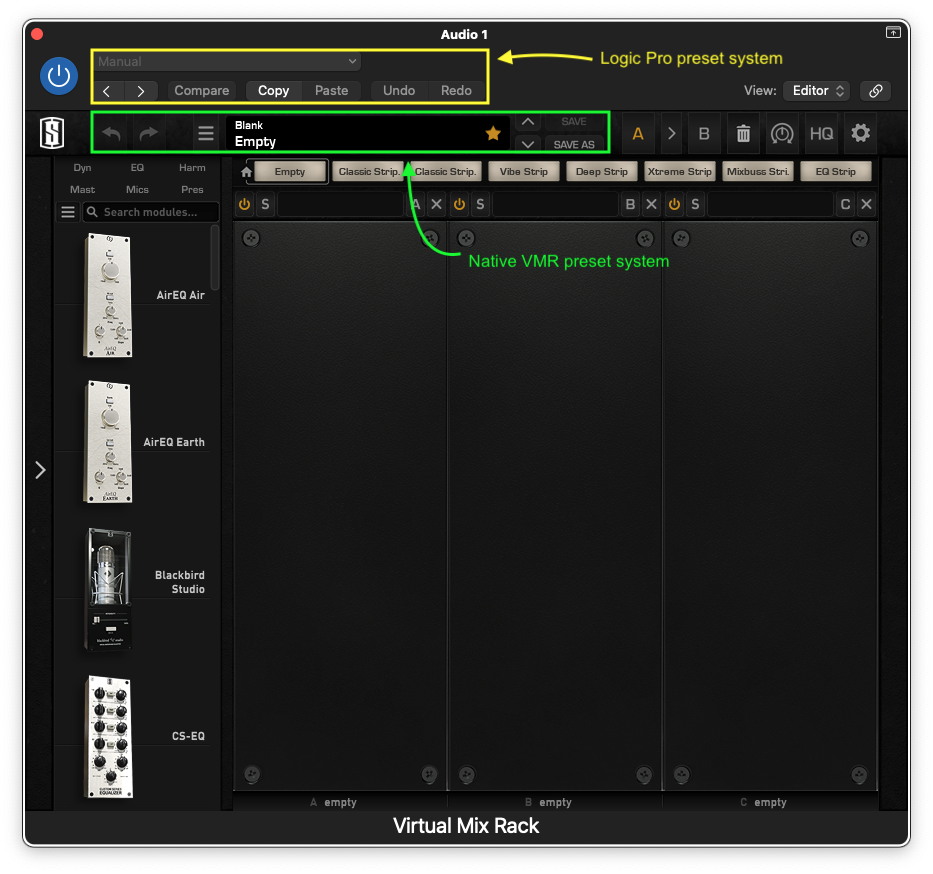Viewport: 933px width, 874px height.
Task: Select the B comparison state
Action: [x=704, y=133]
